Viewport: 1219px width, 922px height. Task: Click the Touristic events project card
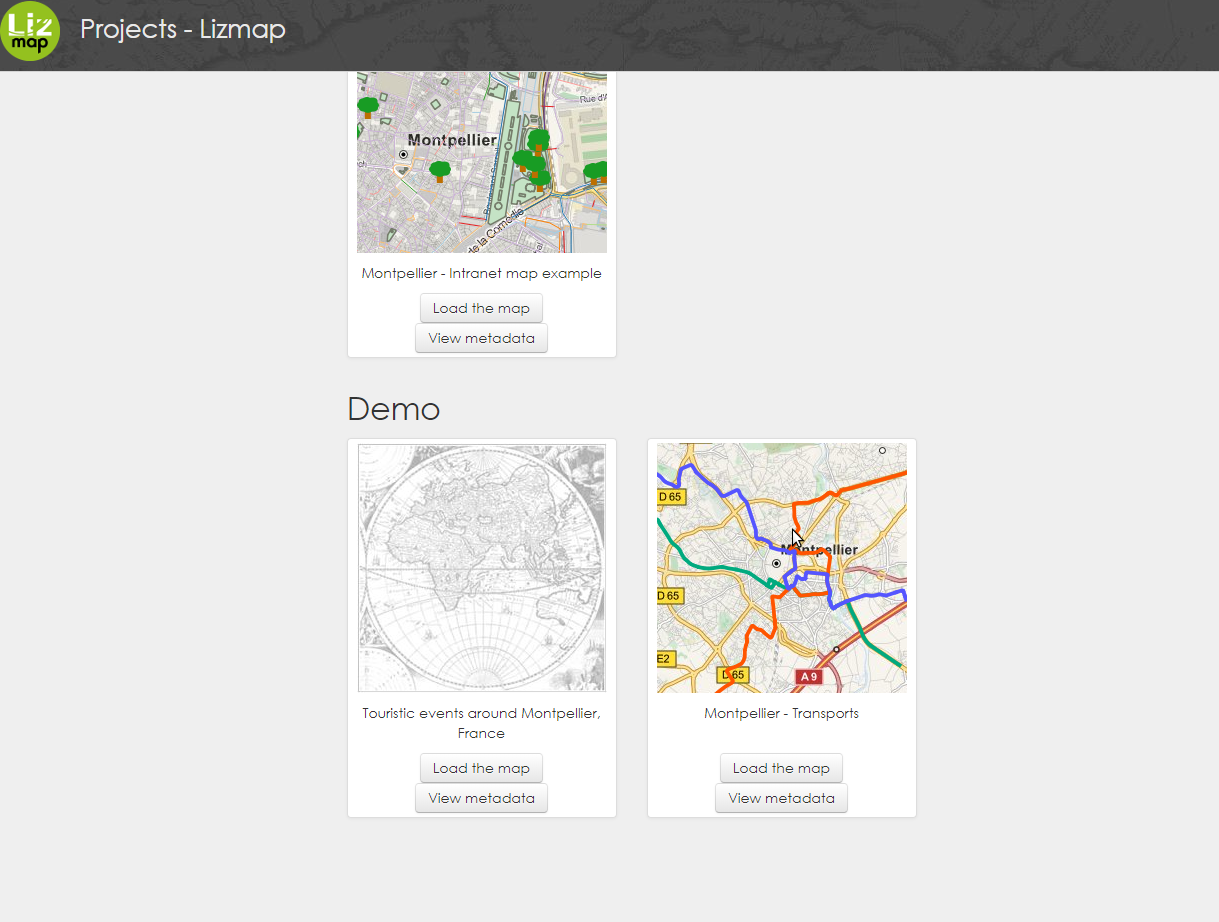click(x=481, y=628)
